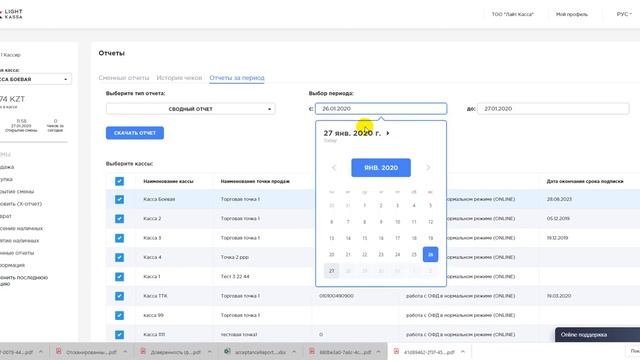Switch to Сменные отчеты tab
The width and height of the screenshot is (640, 360).
coord(124,78)
